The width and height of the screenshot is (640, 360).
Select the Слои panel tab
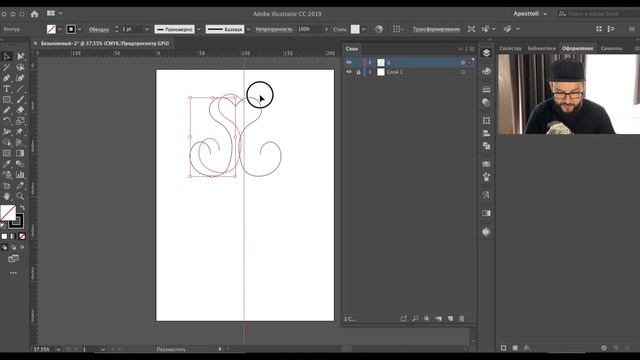(x=351, y=49)
